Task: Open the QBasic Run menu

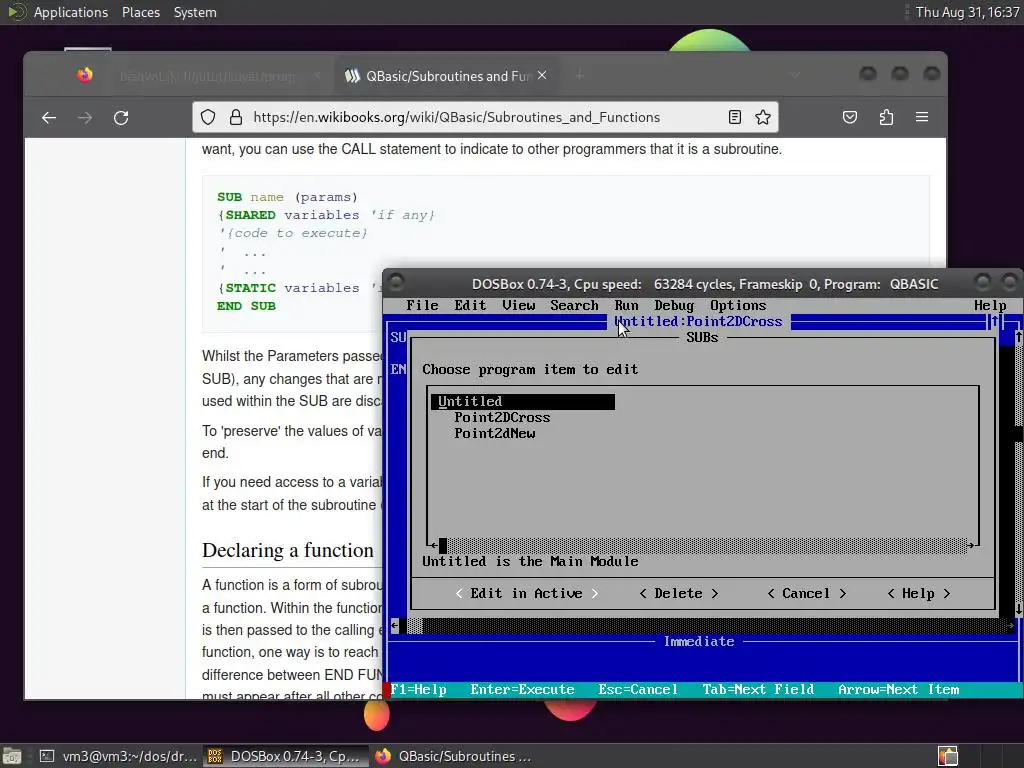Action: 626,305
